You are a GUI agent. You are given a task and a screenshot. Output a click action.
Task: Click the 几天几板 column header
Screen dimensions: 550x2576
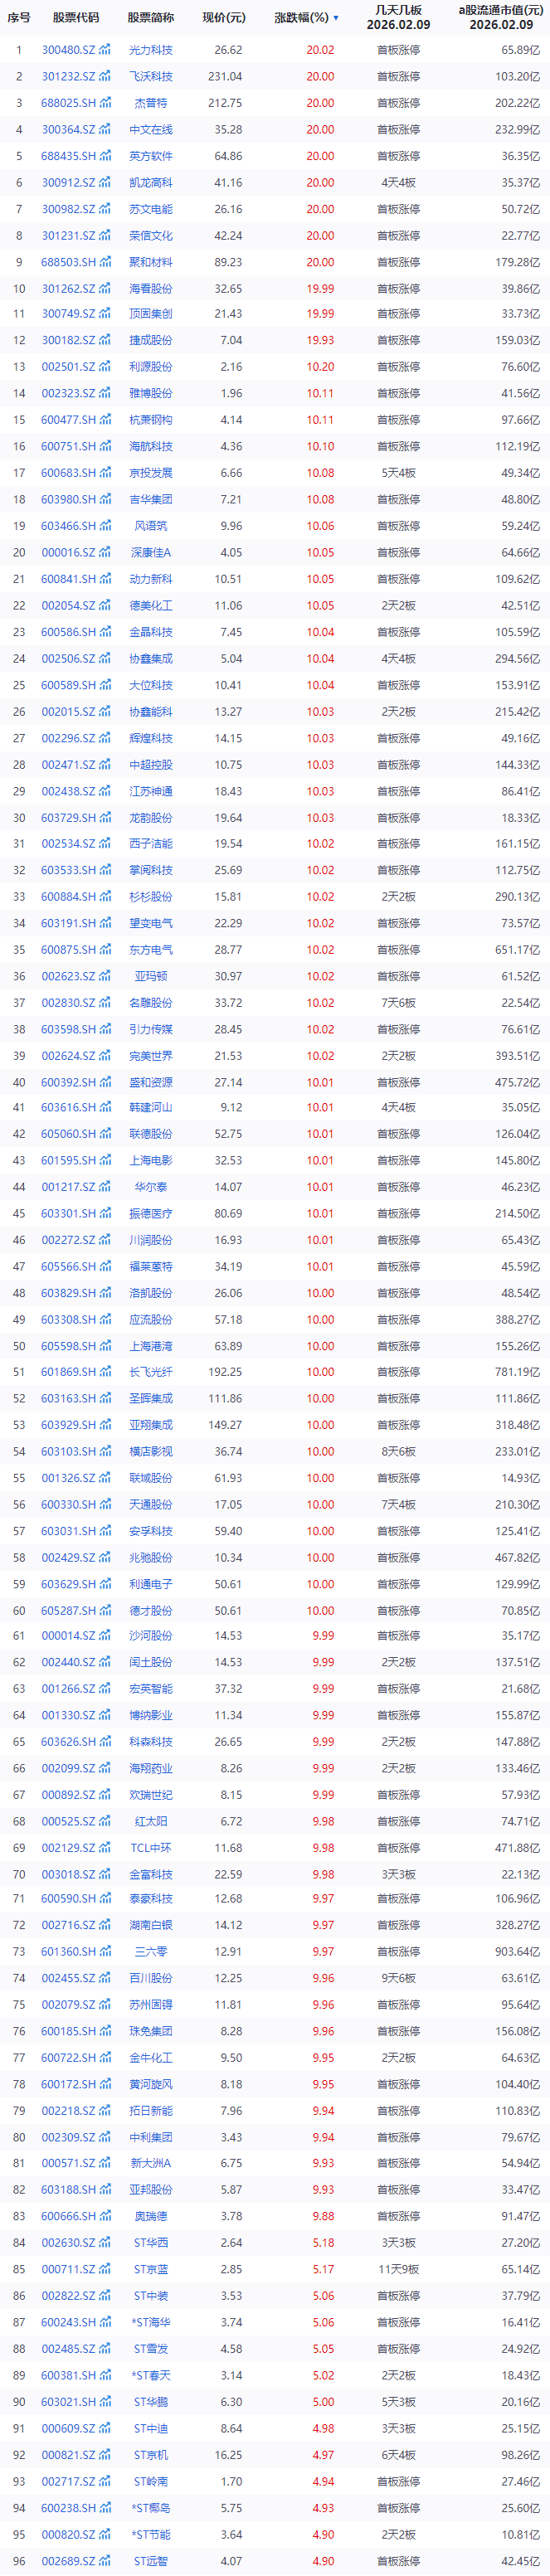click(398, 17)
